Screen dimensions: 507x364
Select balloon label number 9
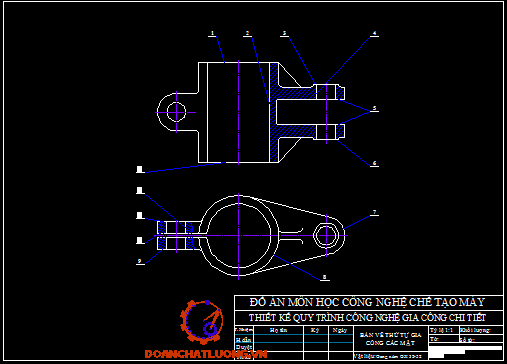(x=139, y=261)
